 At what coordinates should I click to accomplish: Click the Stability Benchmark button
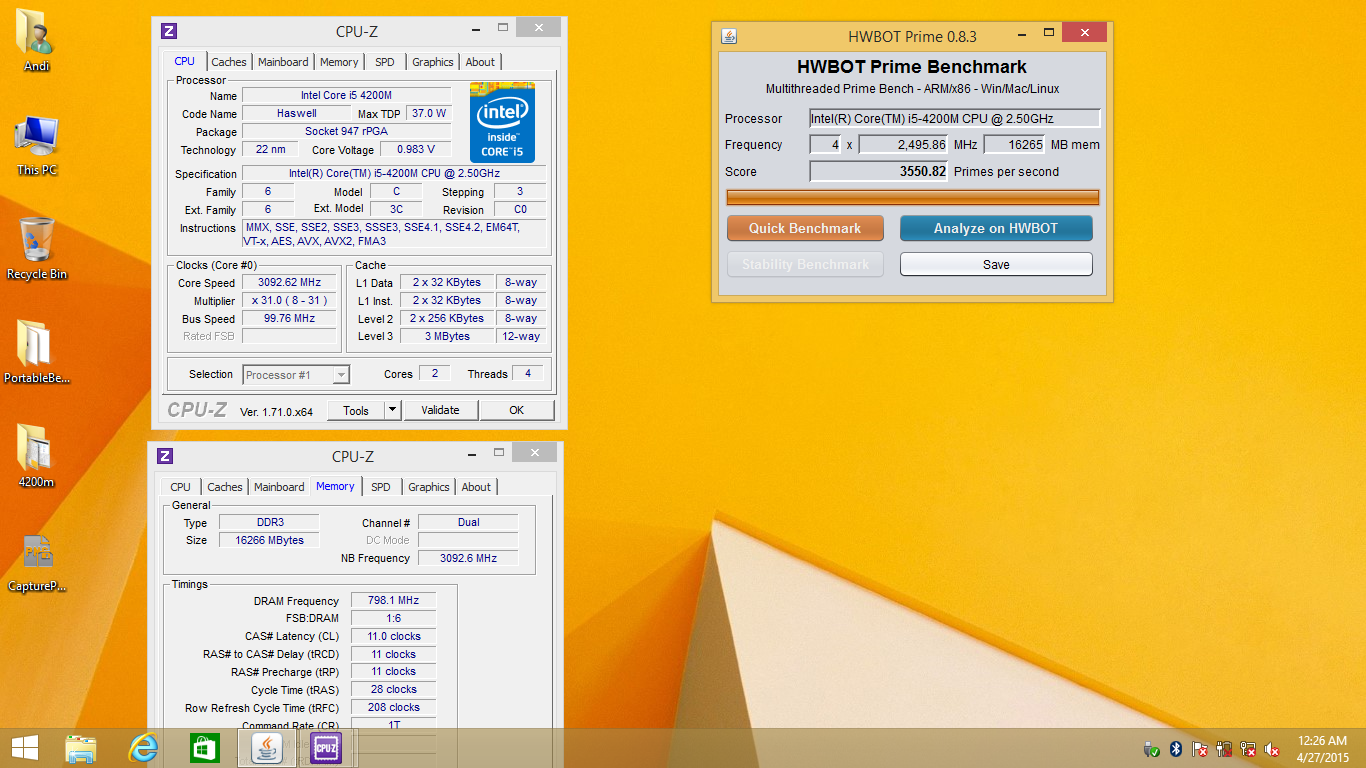(805, 265)
